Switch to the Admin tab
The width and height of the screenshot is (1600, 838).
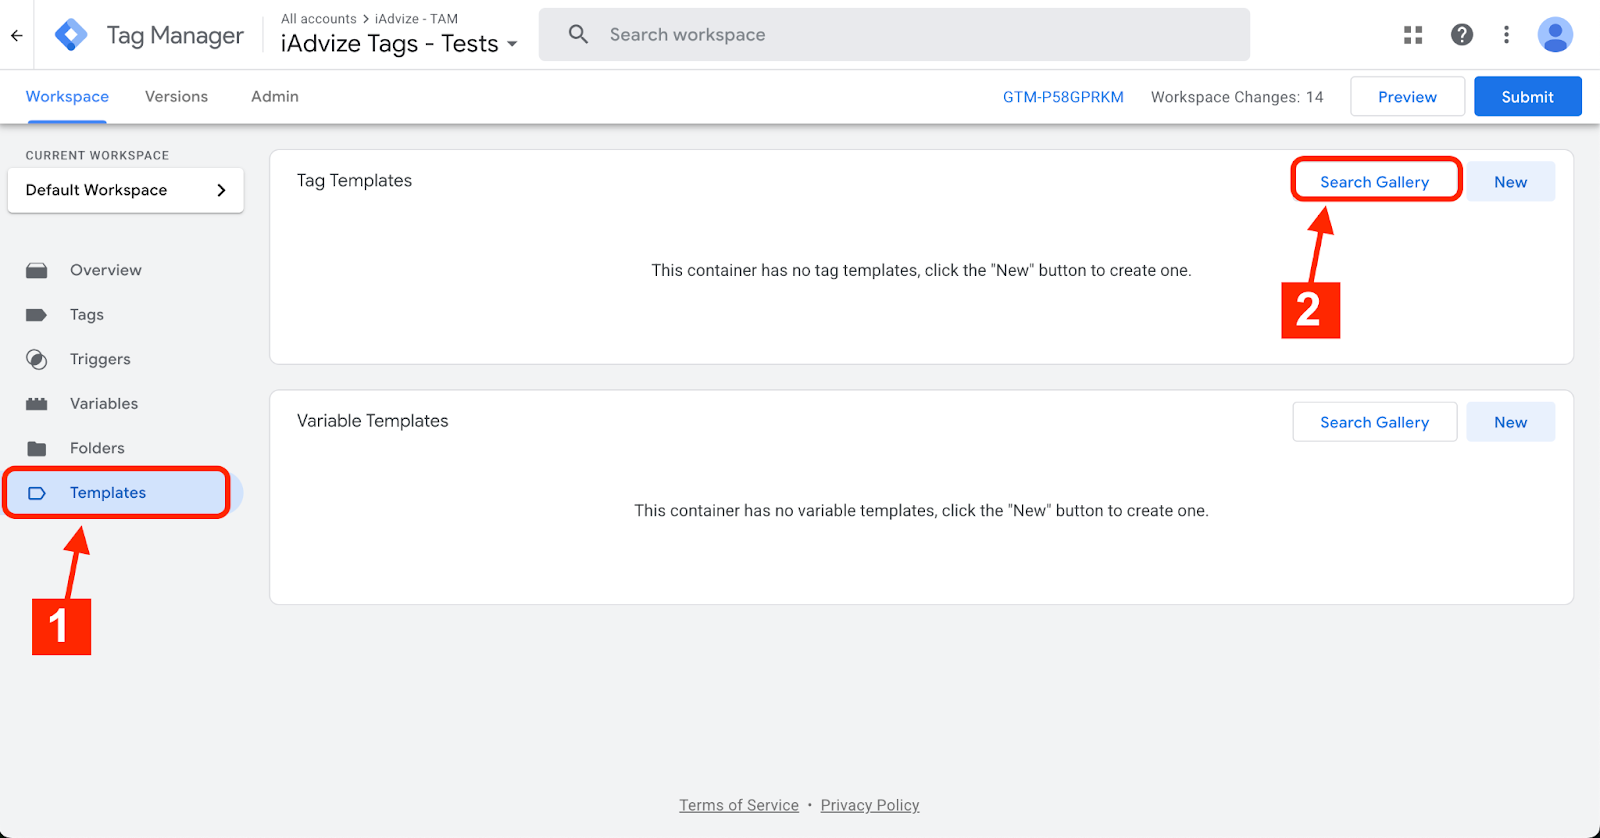click(274, 97)
